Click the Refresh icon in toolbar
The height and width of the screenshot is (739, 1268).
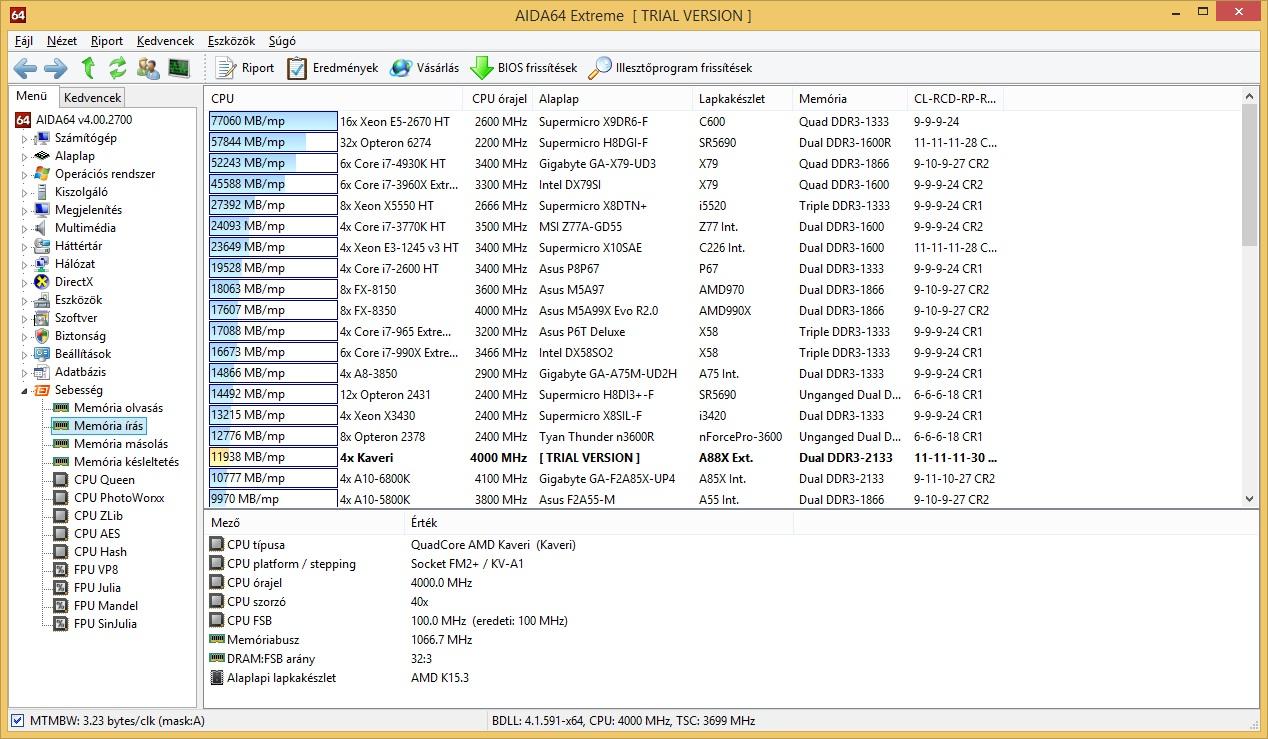coord(118,68)
